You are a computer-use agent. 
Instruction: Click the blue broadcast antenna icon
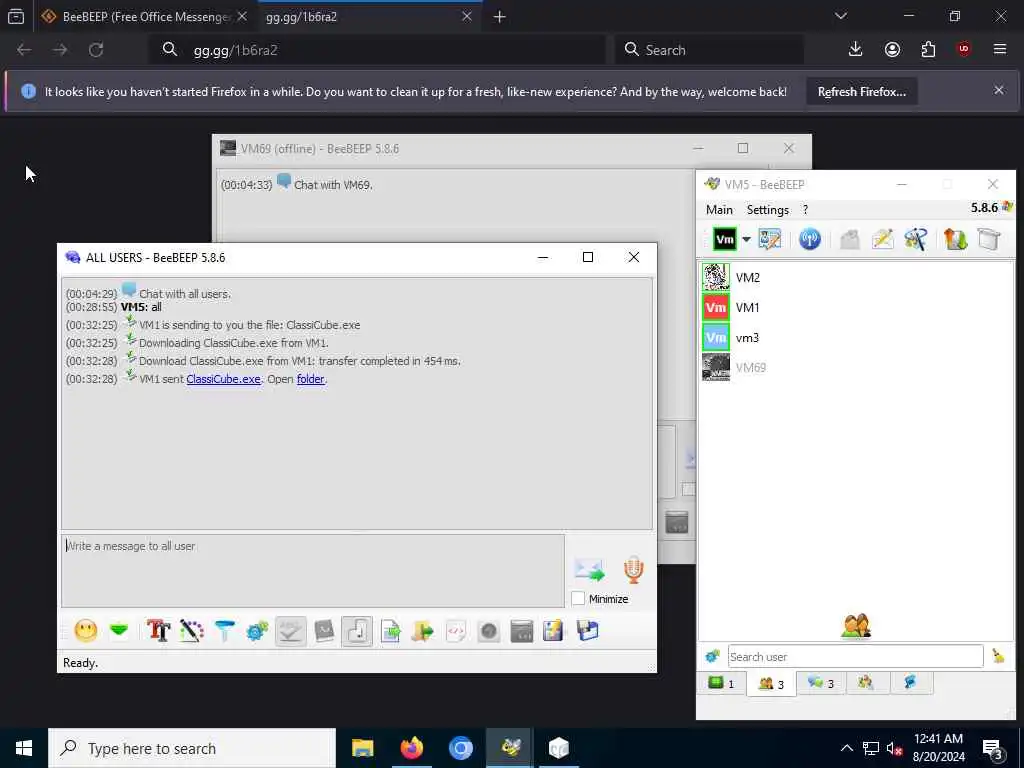point(809,239)
